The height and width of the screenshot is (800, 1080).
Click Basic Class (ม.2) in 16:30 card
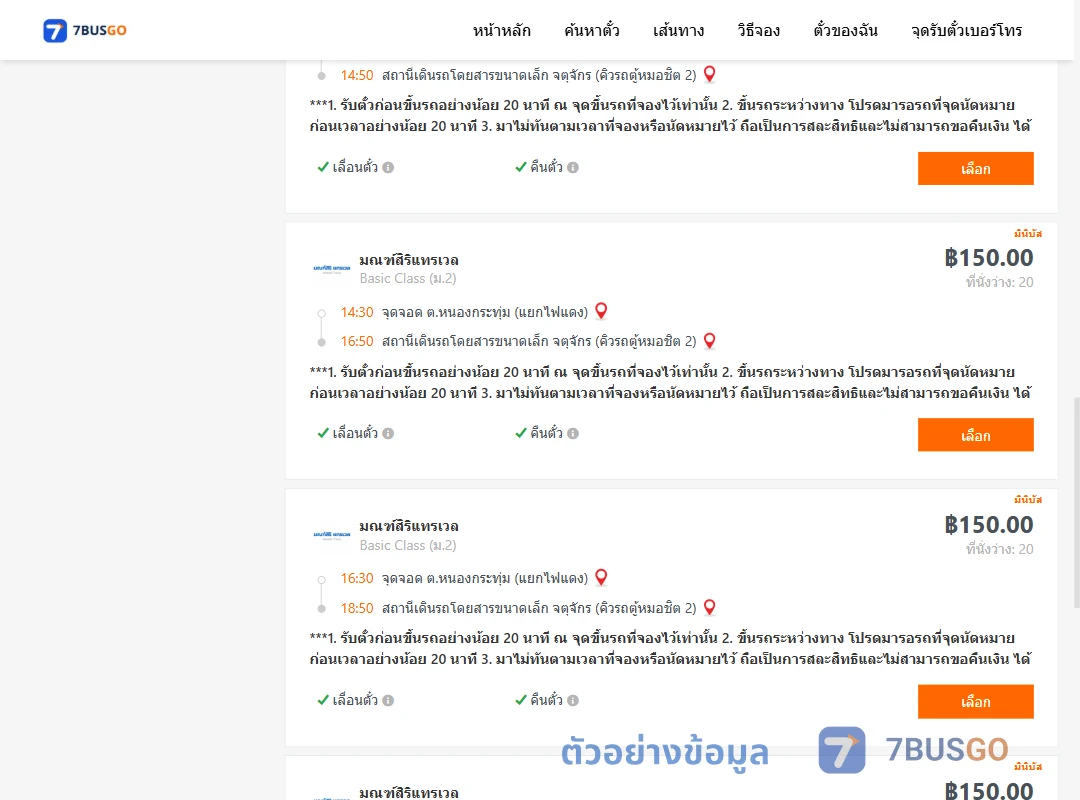[x=408, y=545]
